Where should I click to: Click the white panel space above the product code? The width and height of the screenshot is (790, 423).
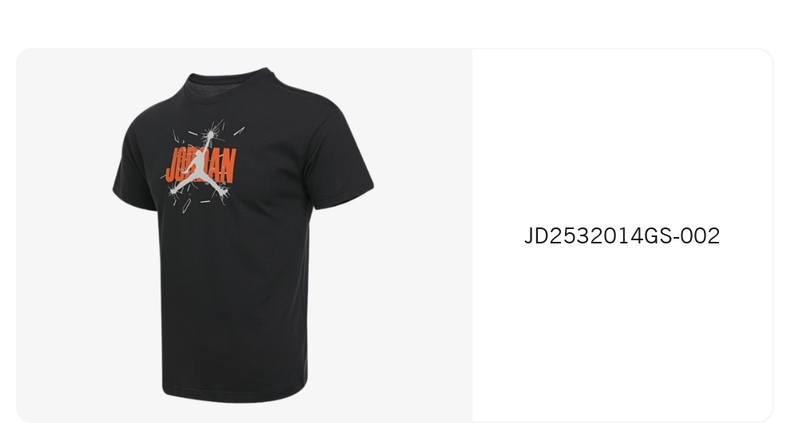(622, 136)
